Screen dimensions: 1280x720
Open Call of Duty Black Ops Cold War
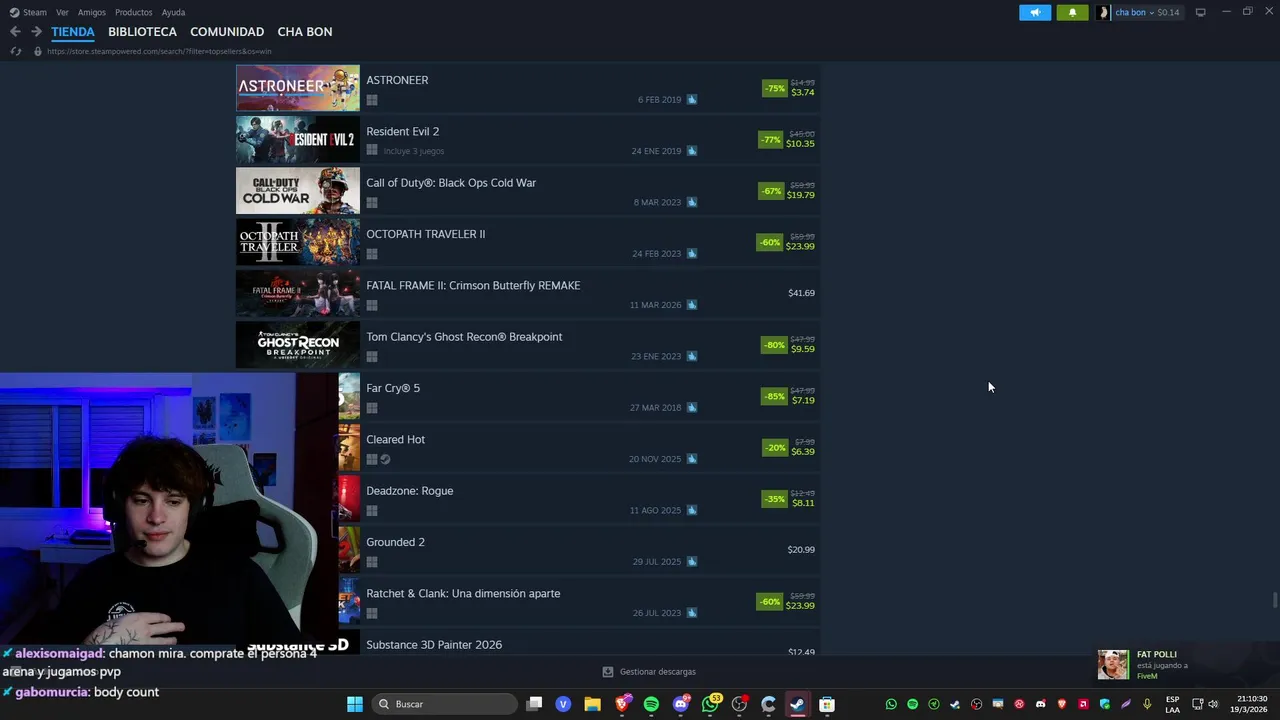[451, 183]
